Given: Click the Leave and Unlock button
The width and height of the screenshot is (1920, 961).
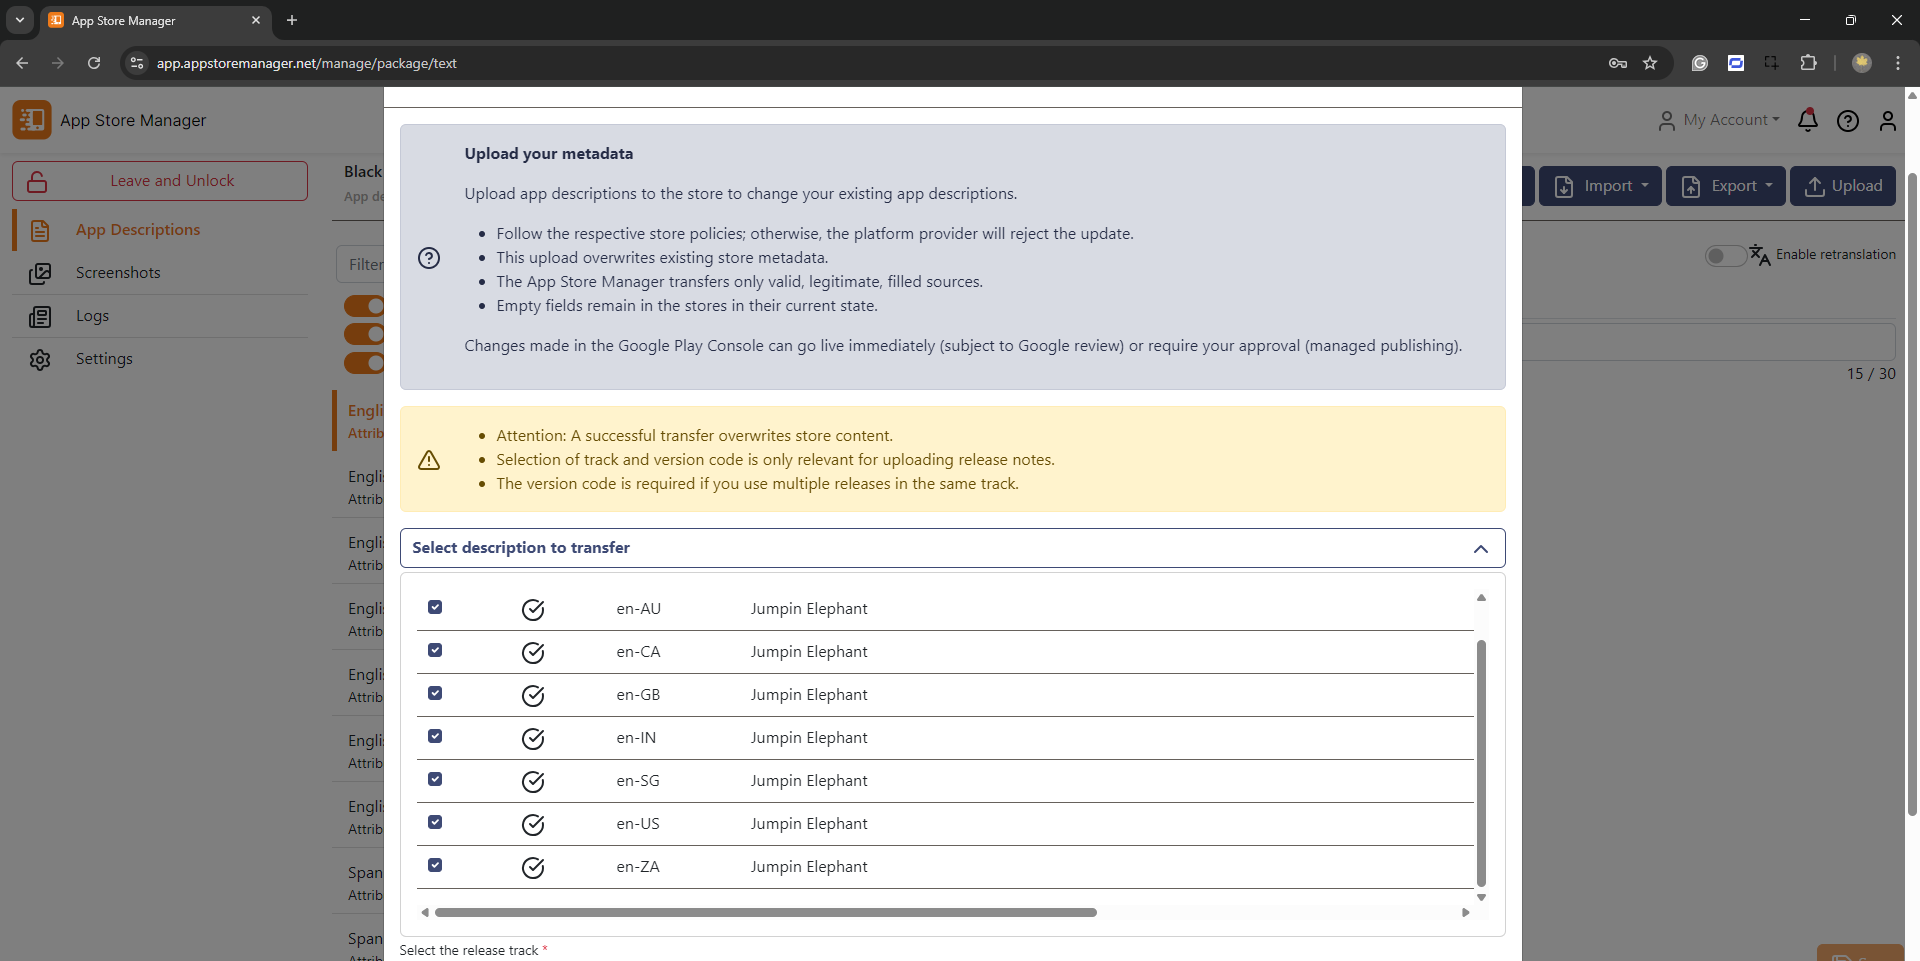Looking at the screenshot, I should (x=160, y=181).
